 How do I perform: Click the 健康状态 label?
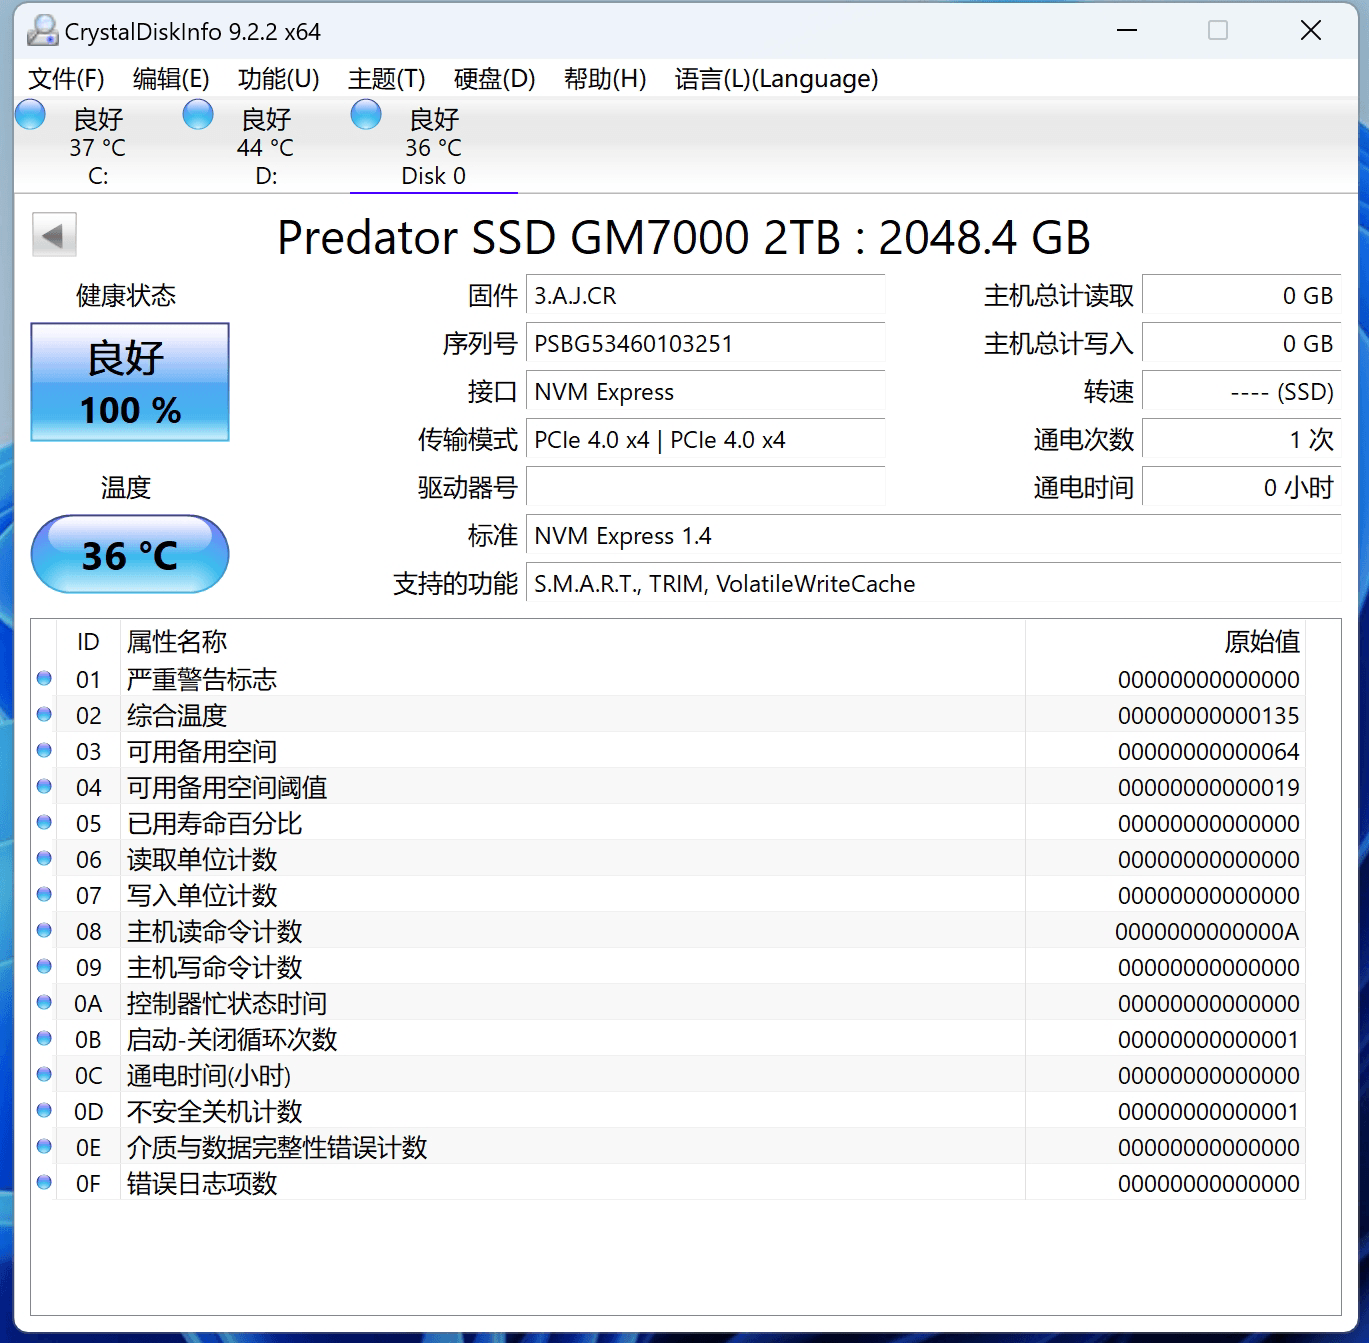coord(126,296)
